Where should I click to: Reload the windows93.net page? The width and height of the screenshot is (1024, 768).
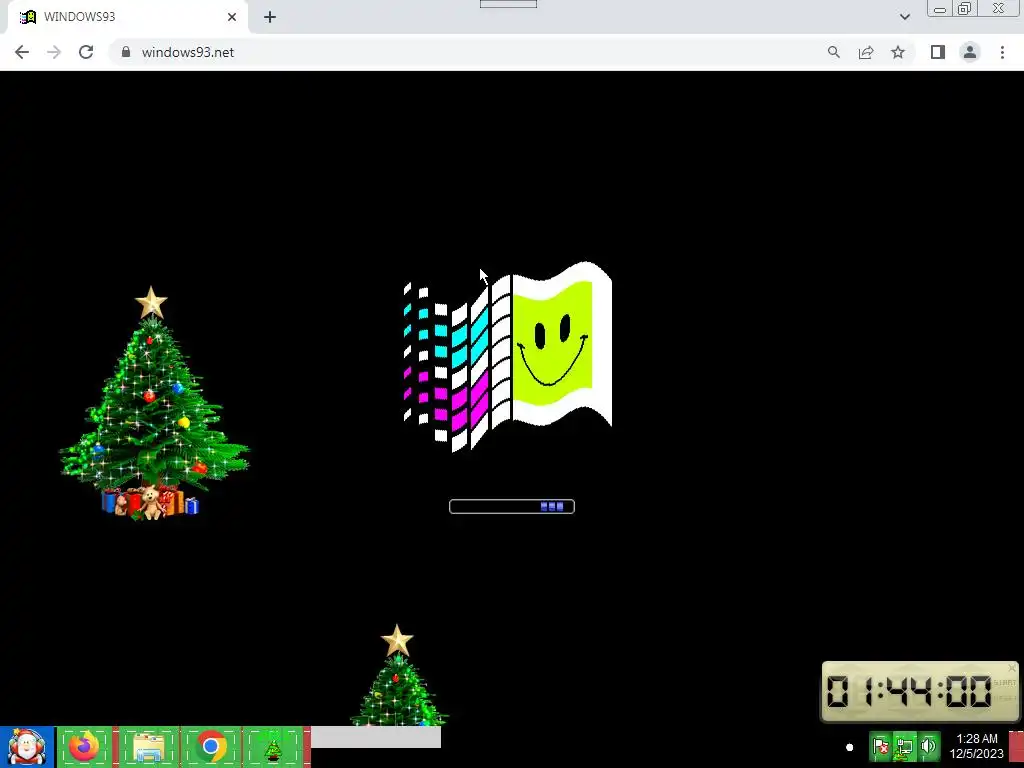(x=86, y=52)
